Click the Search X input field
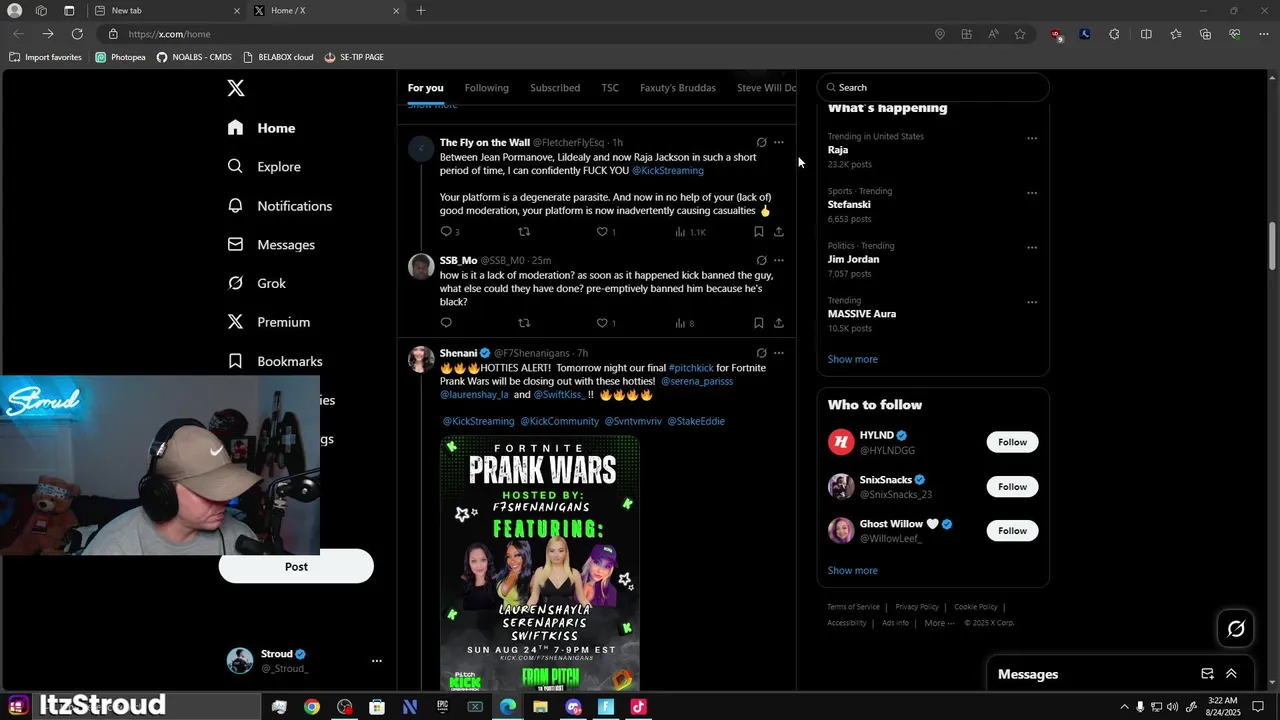The image size is (1280, 720). 933,87
